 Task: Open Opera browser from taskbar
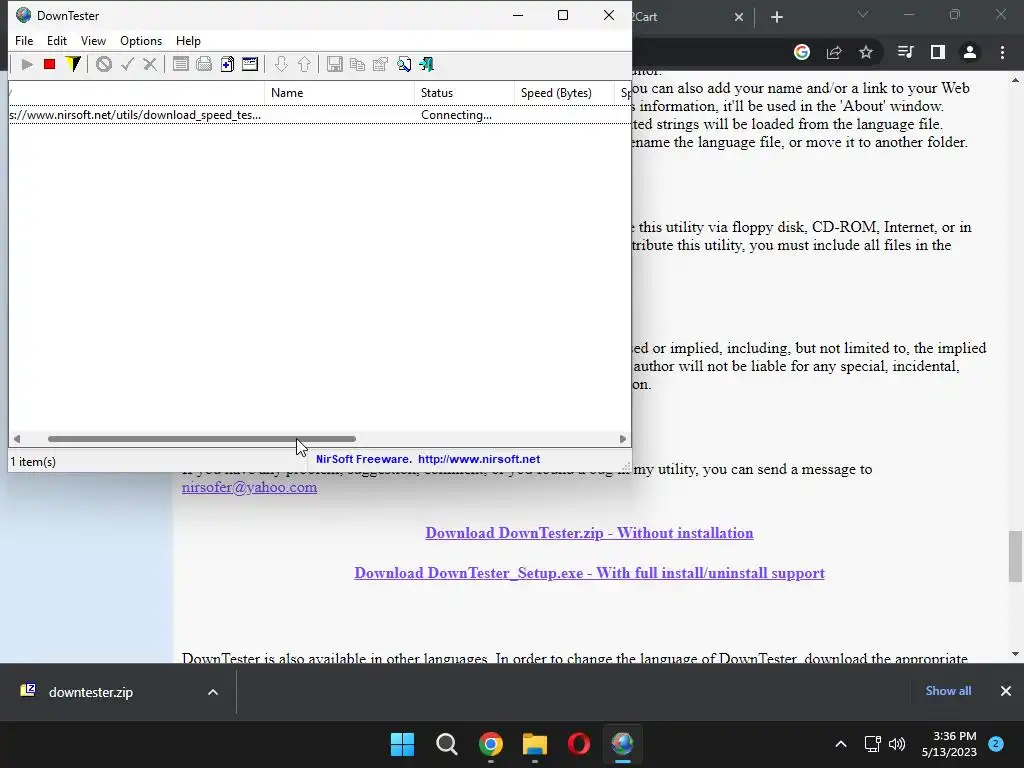click(x=579, y=744)
